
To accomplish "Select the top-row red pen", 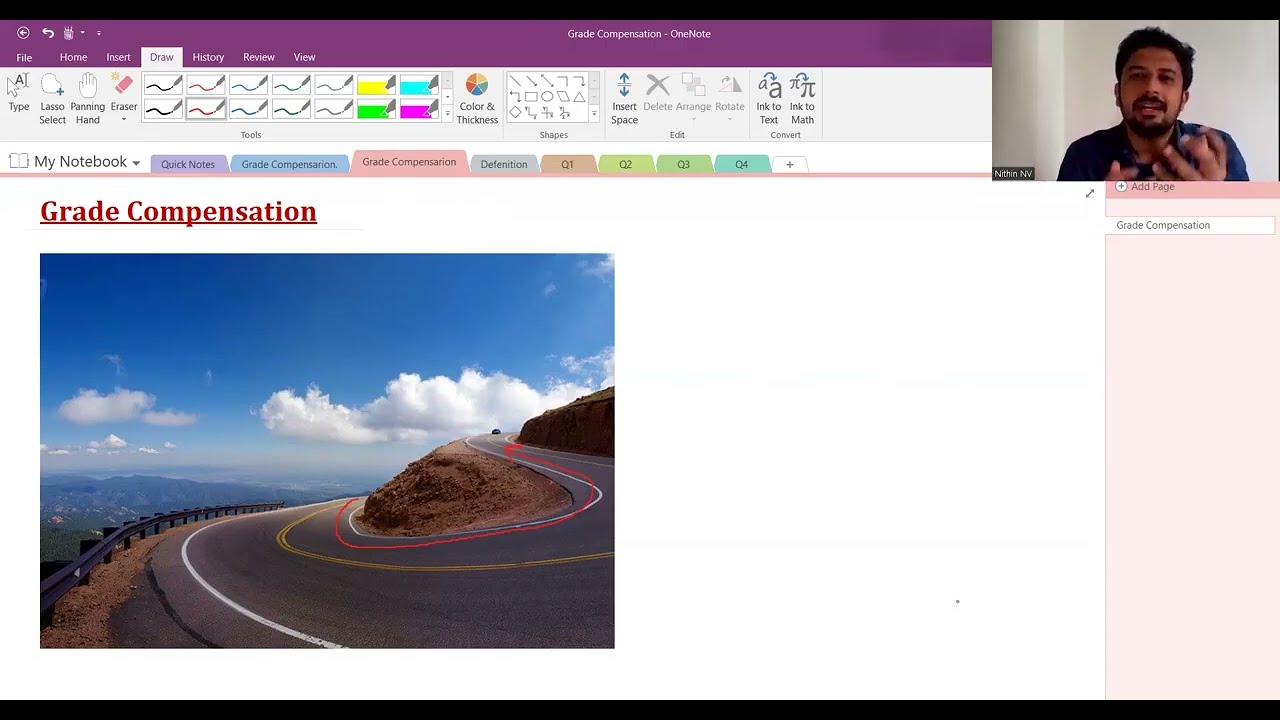I will (x=206, y=85).
